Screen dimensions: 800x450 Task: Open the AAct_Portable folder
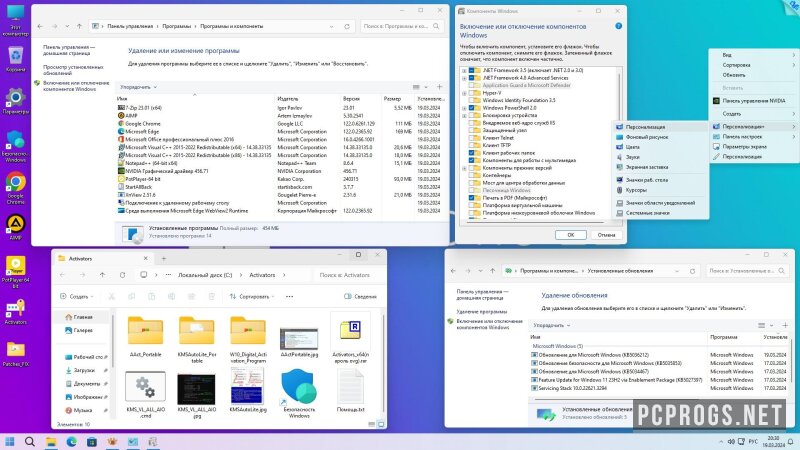[x=145, y=335]
